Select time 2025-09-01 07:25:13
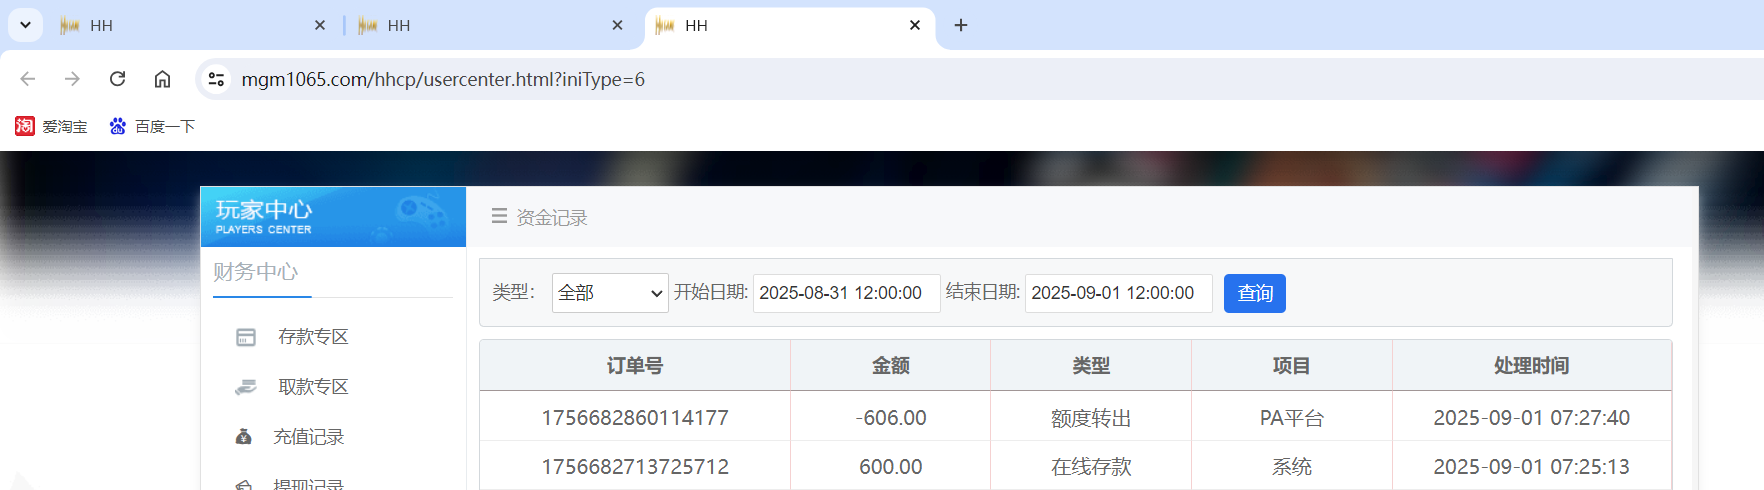The height and width of the screenshot is (490, 1764). coord(1532,467)
